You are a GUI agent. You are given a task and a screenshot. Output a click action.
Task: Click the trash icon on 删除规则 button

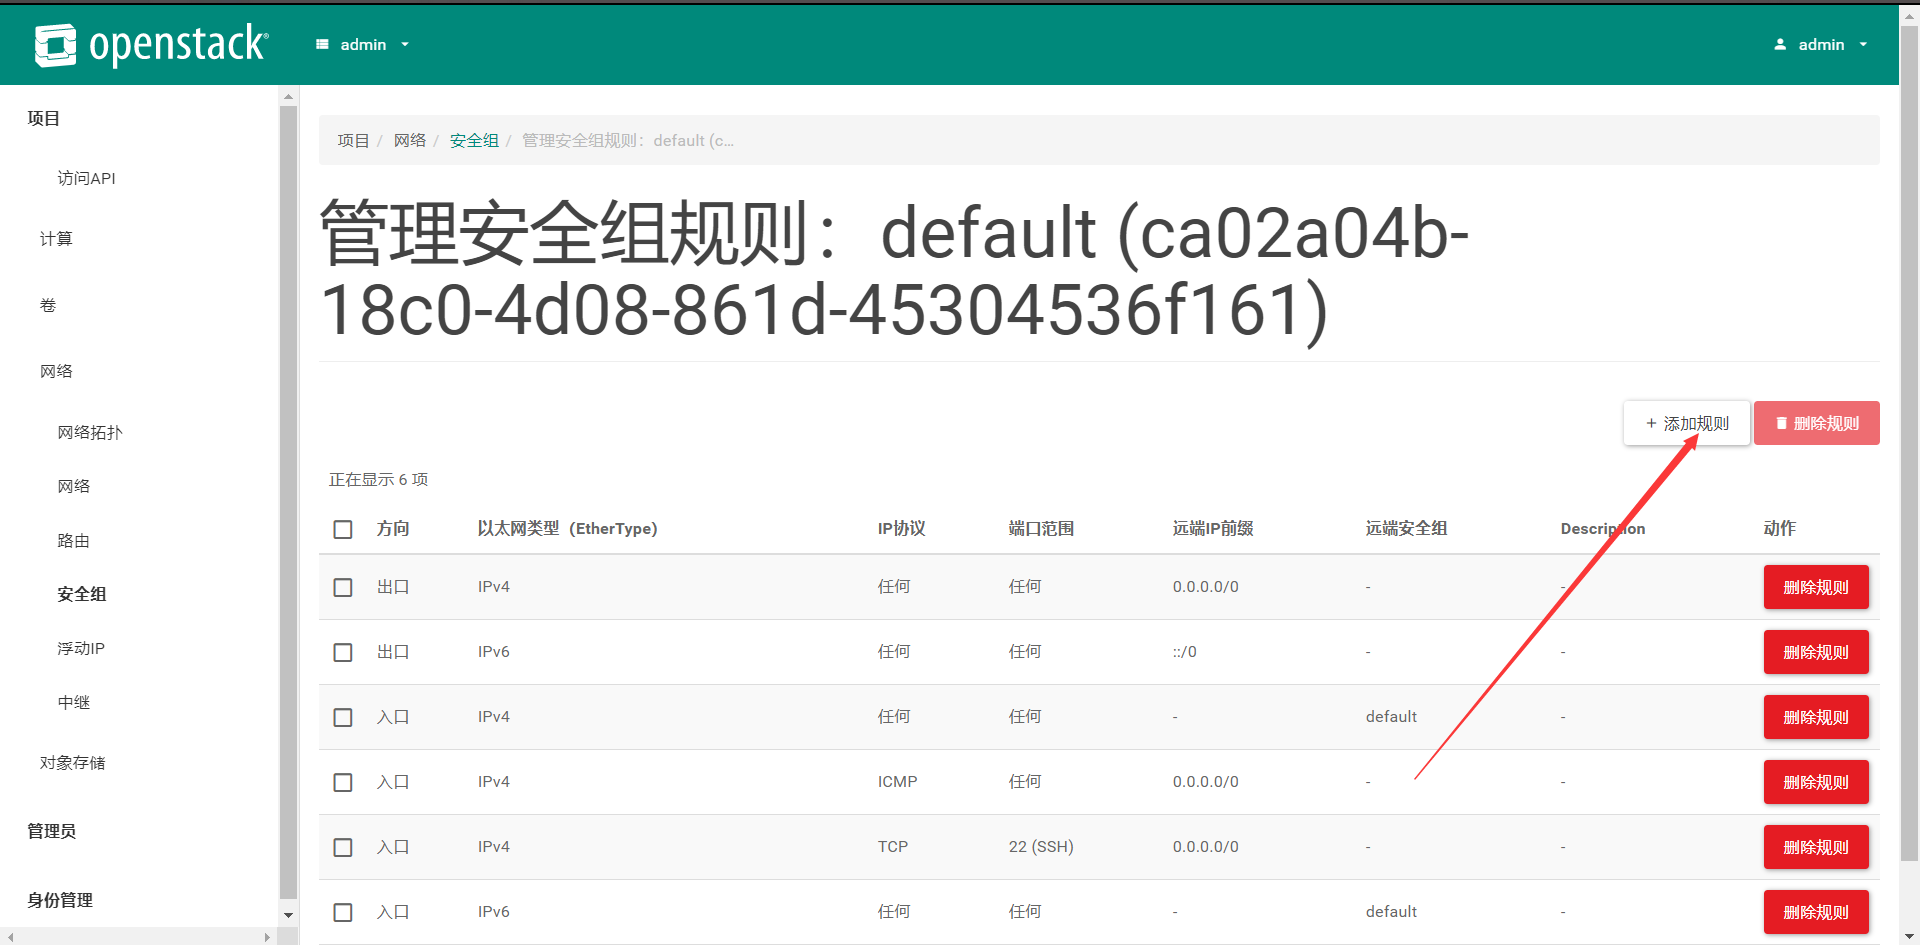[x=1779, y=423]
